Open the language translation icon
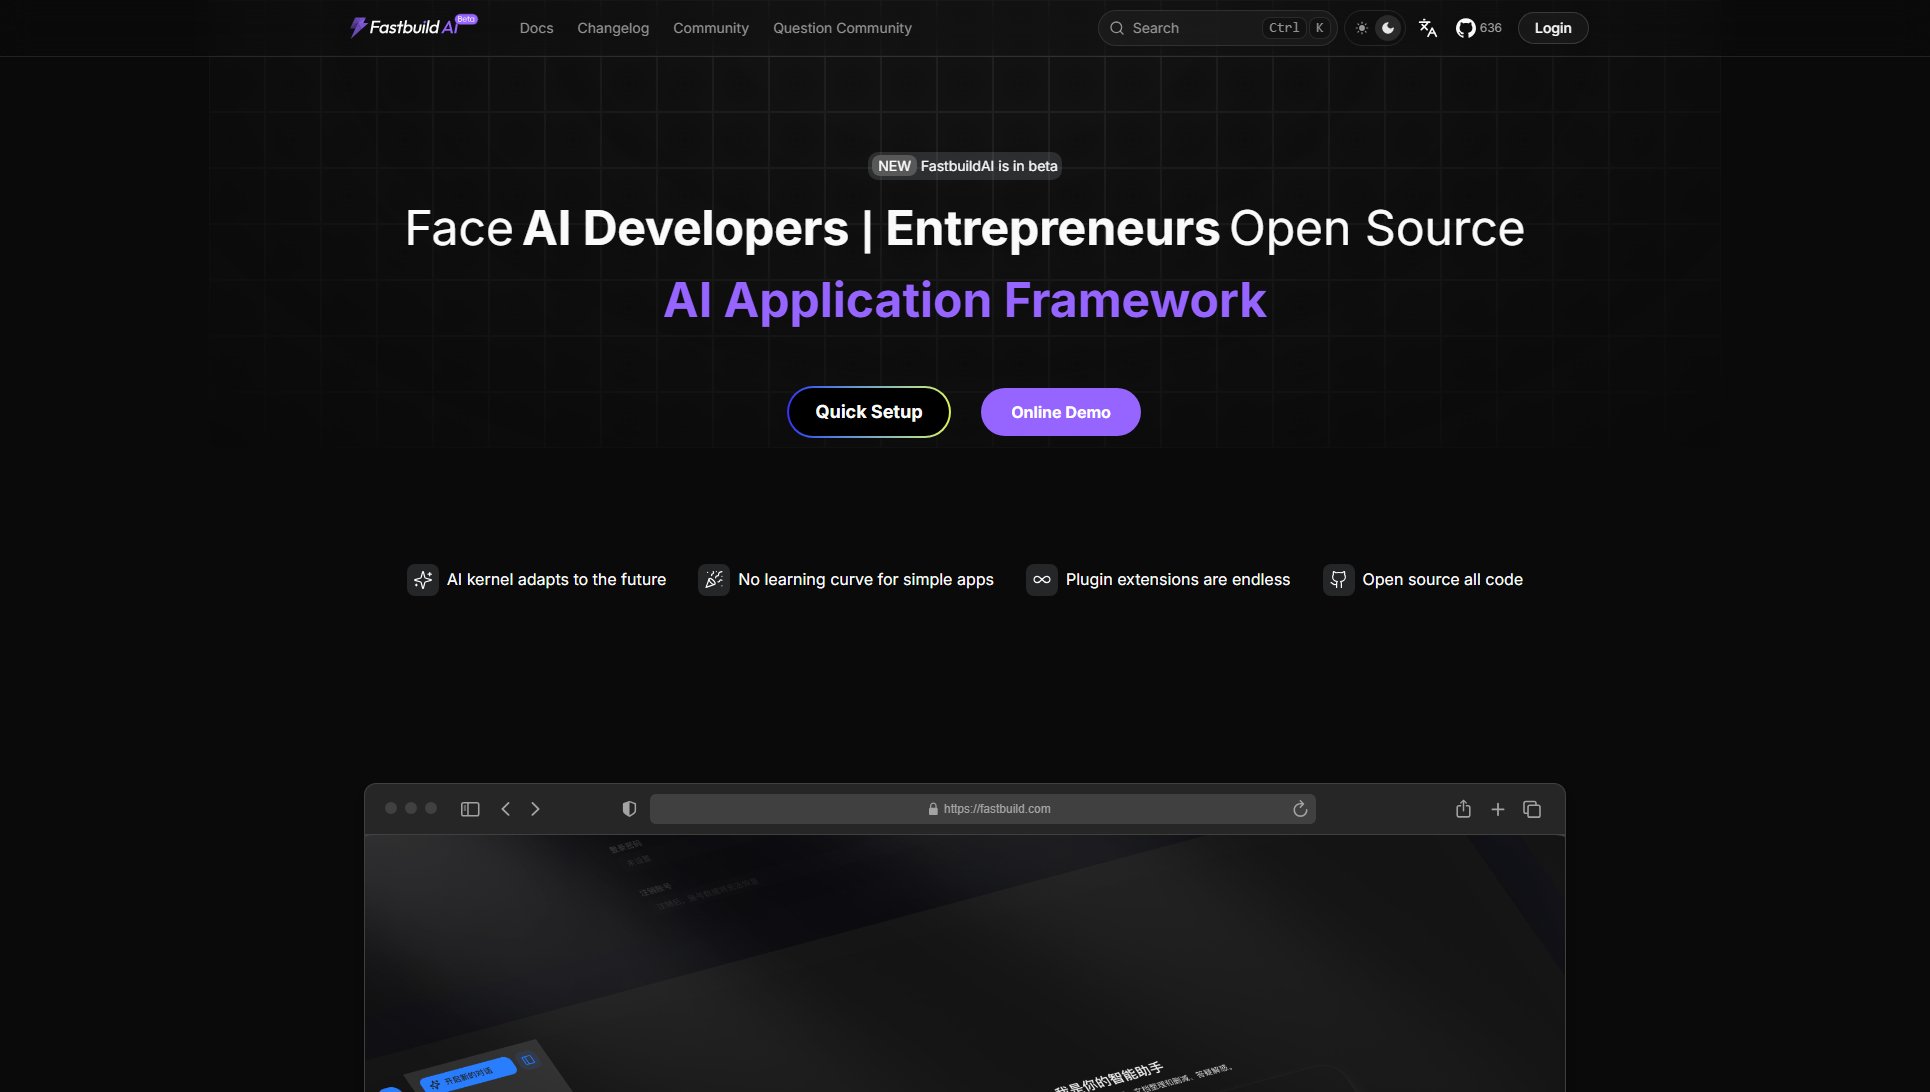This screenshot has width=1930, height=1092. click(x=1428, y=28)
